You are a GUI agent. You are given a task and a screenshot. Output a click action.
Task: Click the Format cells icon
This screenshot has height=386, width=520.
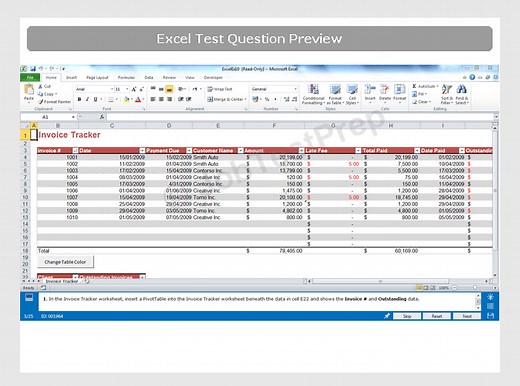pyautogui.click(x=399, y=89)
